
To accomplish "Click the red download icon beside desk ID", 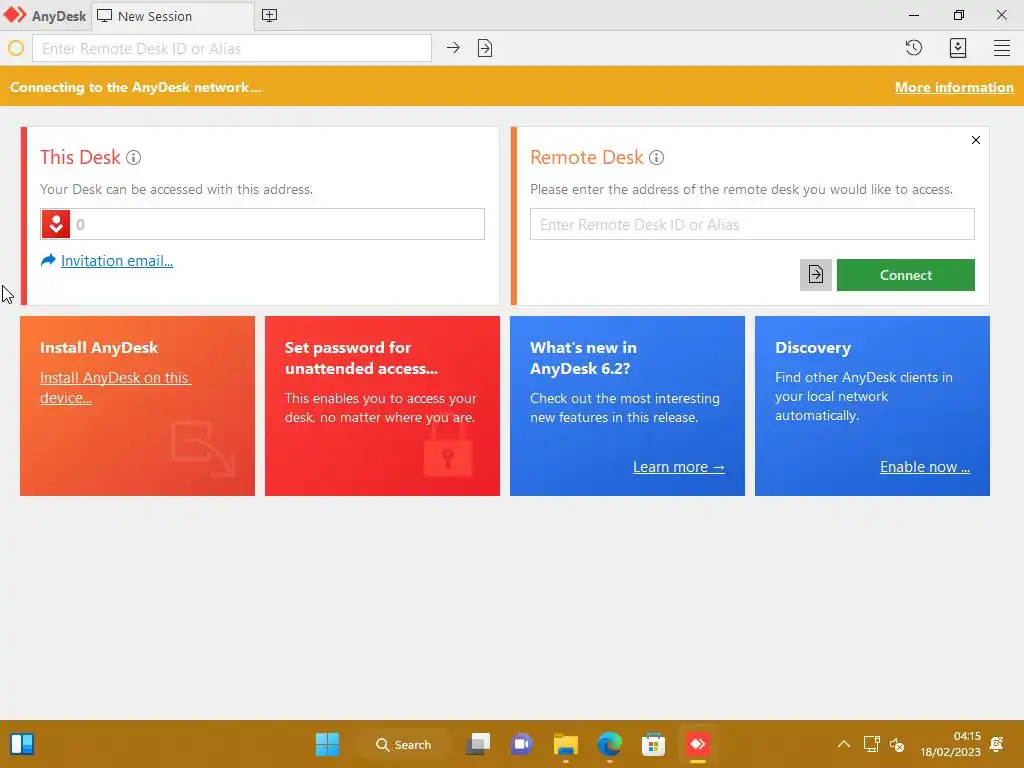I will tap(56, 224).
